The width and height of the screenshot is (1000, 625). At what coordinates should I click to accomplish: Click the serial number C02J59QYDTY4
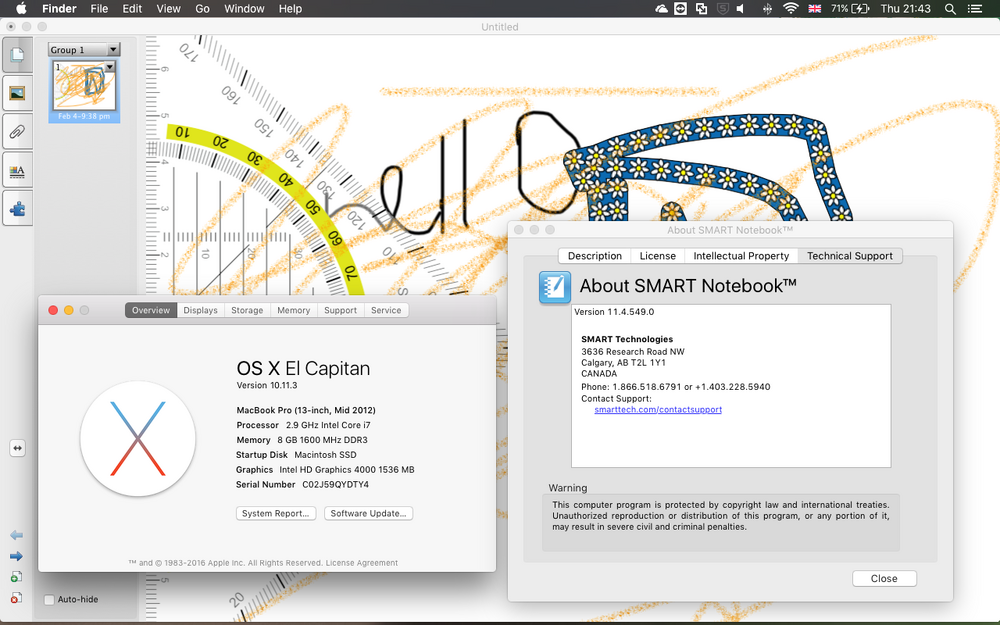335,485
